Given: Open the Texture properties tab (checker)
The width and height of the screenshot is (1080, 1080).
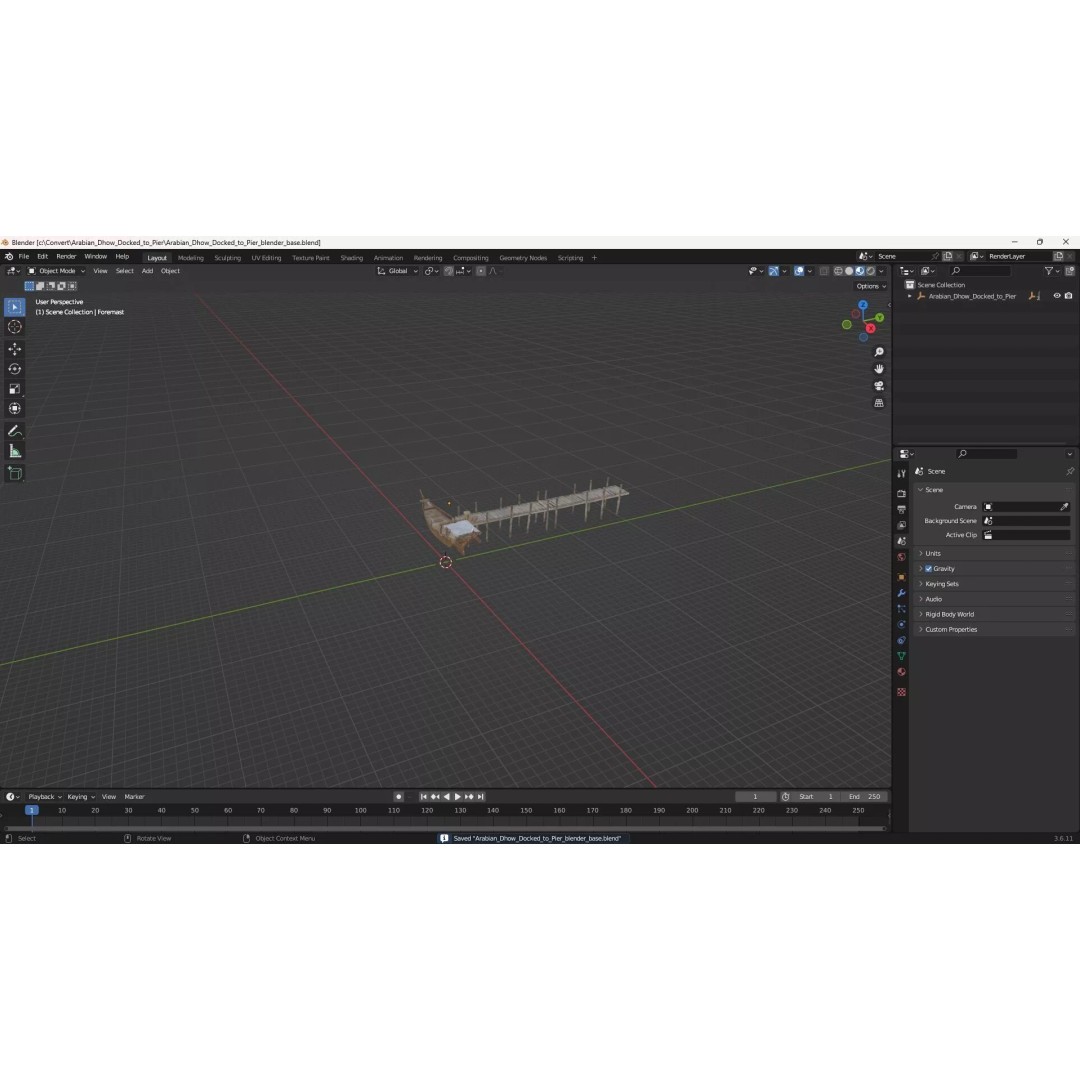Looking at the screenshot, I should coord(901,692).
